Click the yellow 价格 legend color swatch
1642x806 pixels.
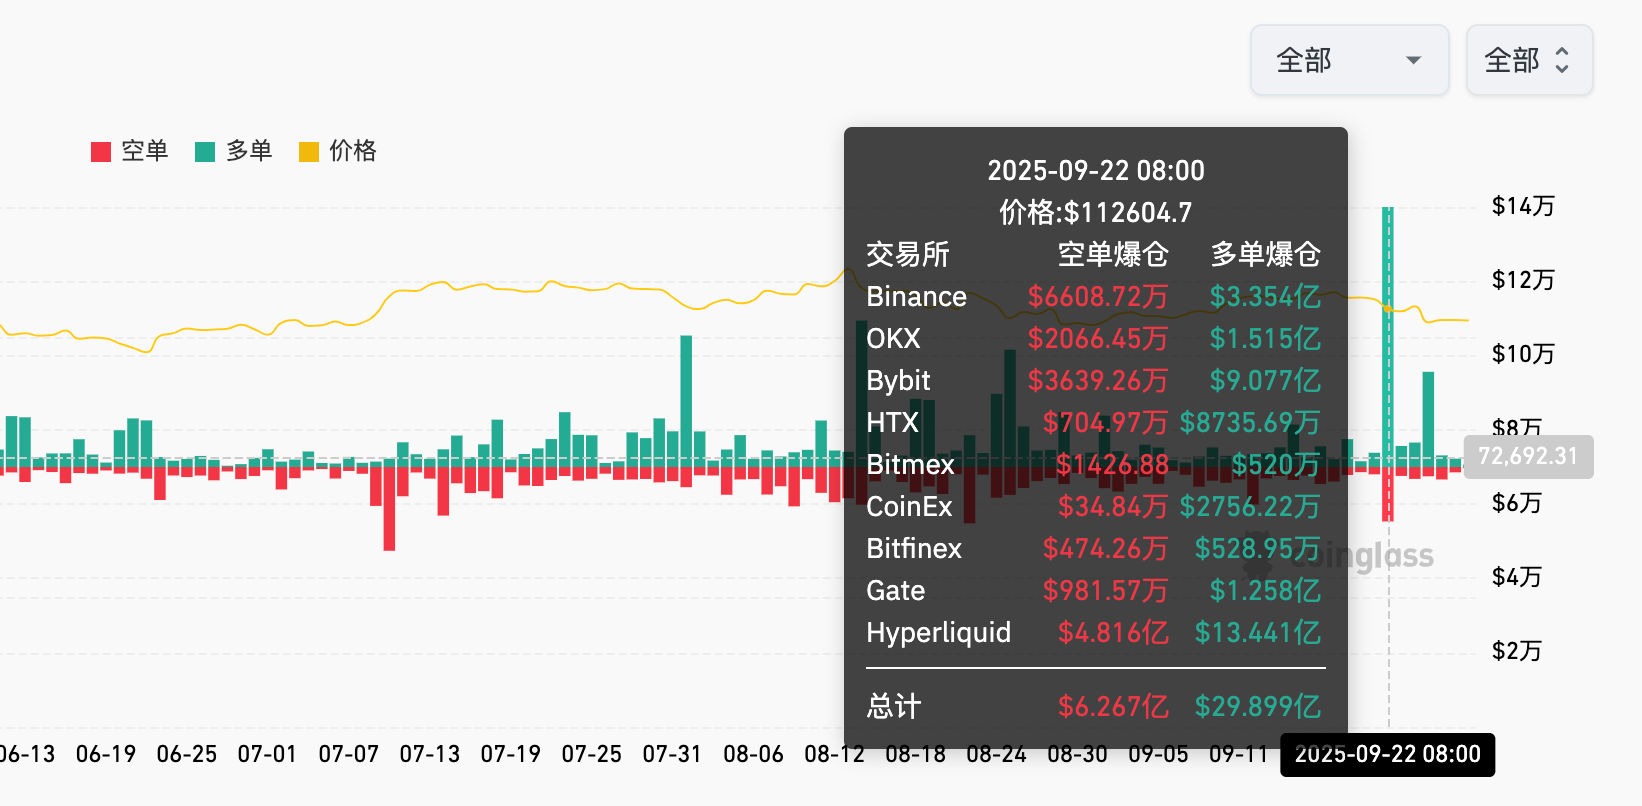point(309,152)
